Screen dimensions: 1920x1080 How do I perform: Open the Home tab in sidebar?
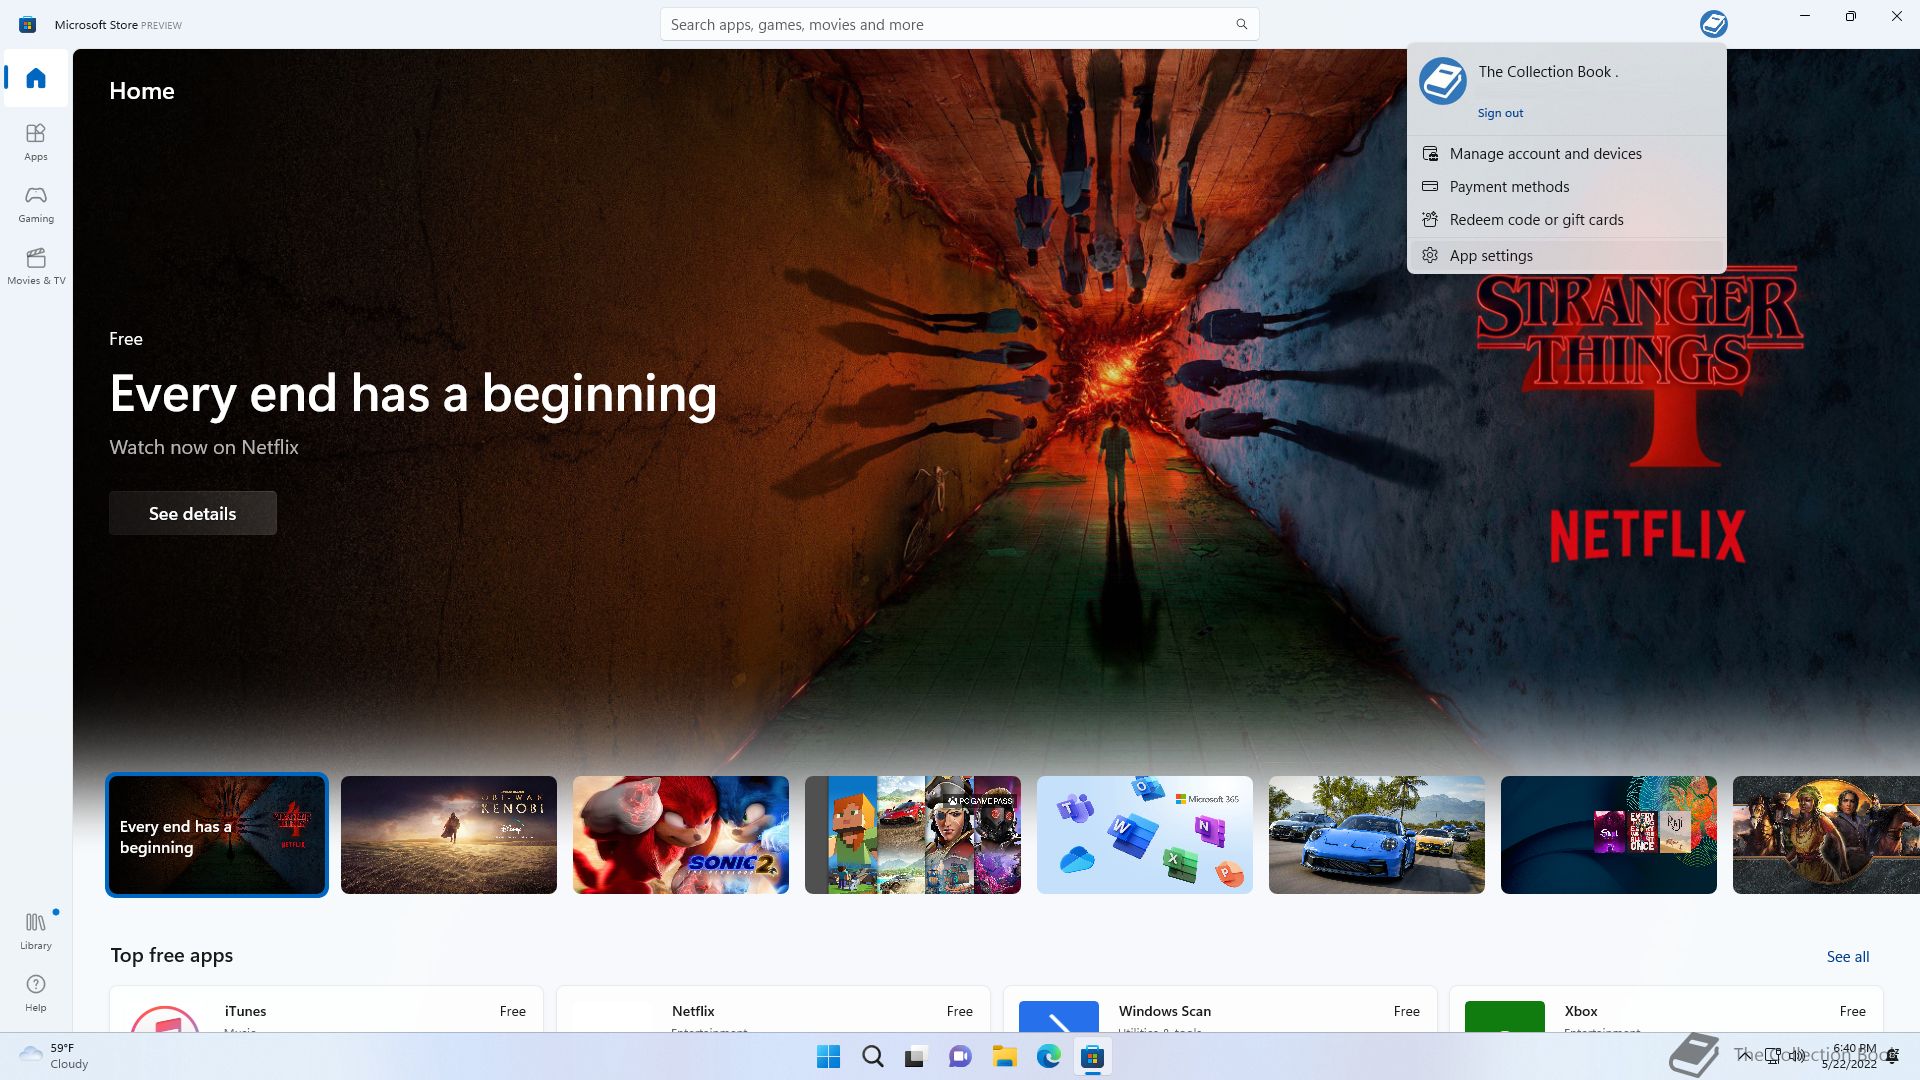(x=36, y=78)
